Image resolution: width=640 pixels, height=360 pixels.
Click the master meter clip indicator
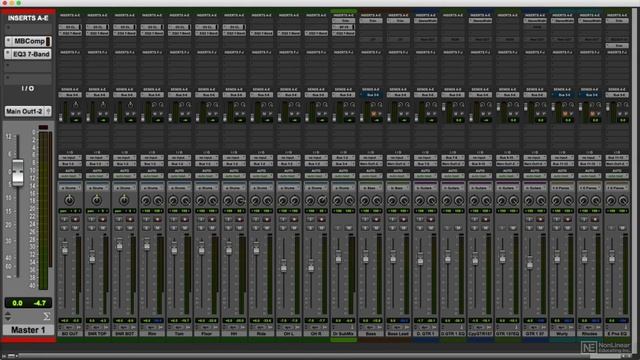pos(43,127)
